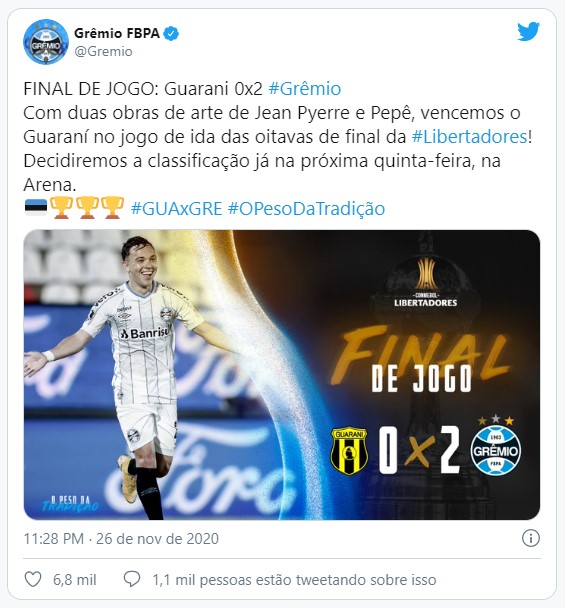565x608 pixels.
Task: Click the @Gremio handle
Action: pos(103,52)
